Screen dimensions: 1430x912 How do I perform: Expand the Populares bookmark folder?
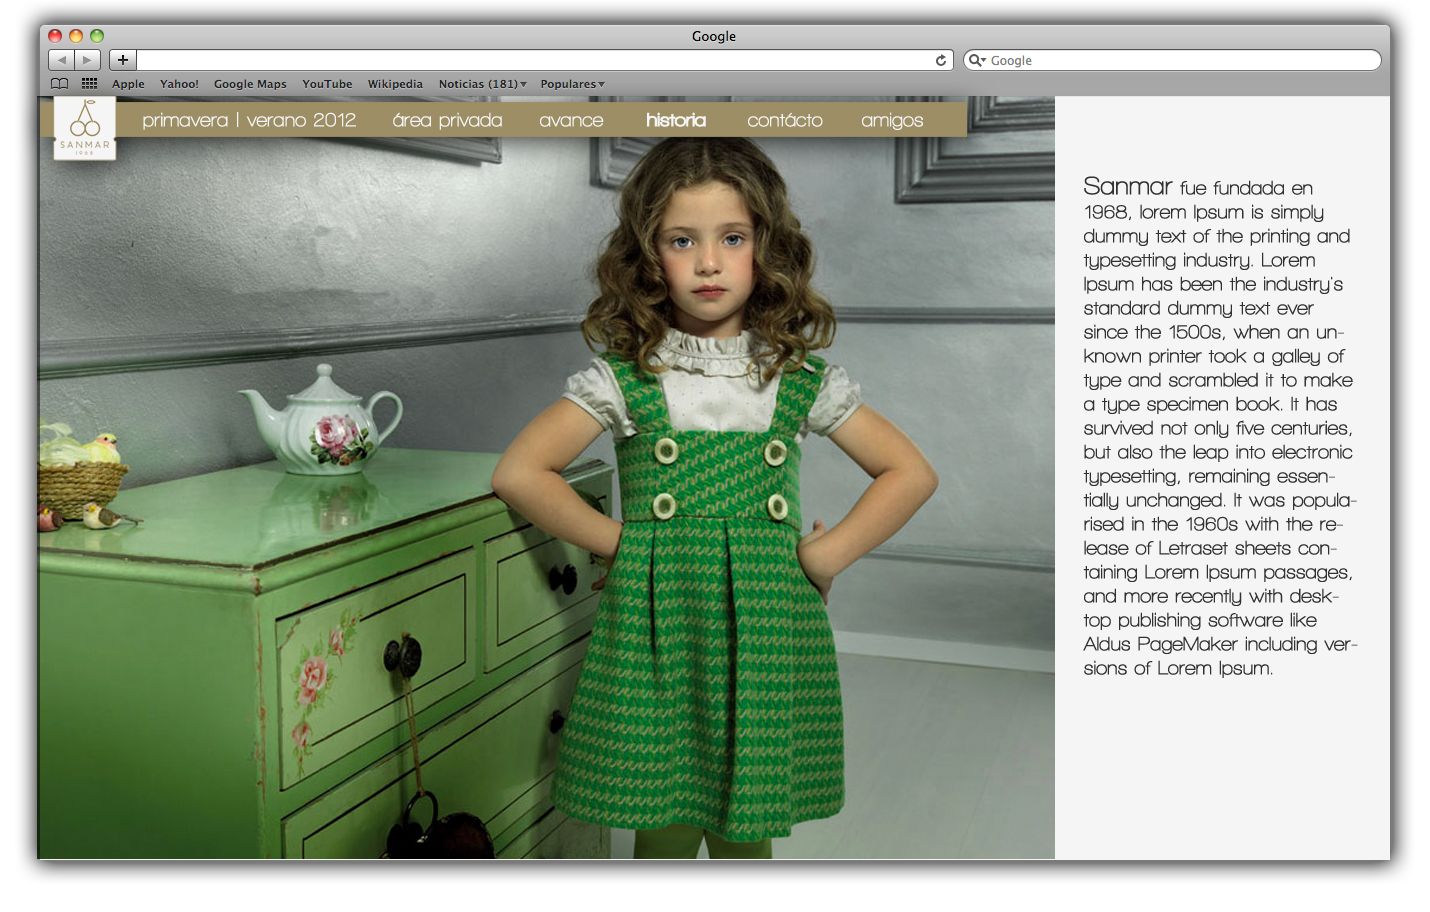(572, 84)
